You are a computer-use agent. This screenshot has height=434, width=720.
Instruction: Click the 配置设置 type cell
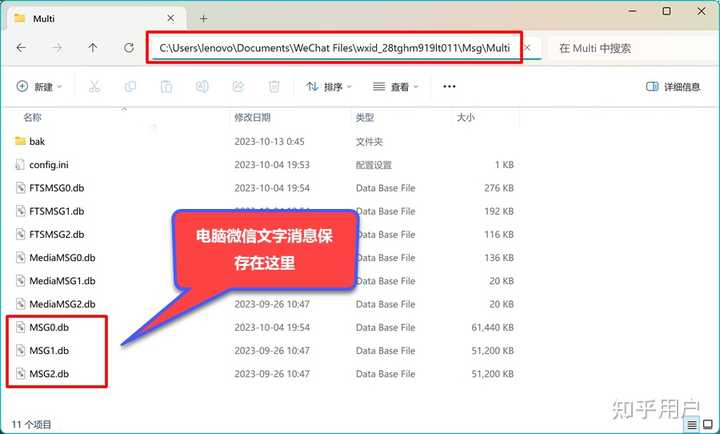(x=373, y=165)
